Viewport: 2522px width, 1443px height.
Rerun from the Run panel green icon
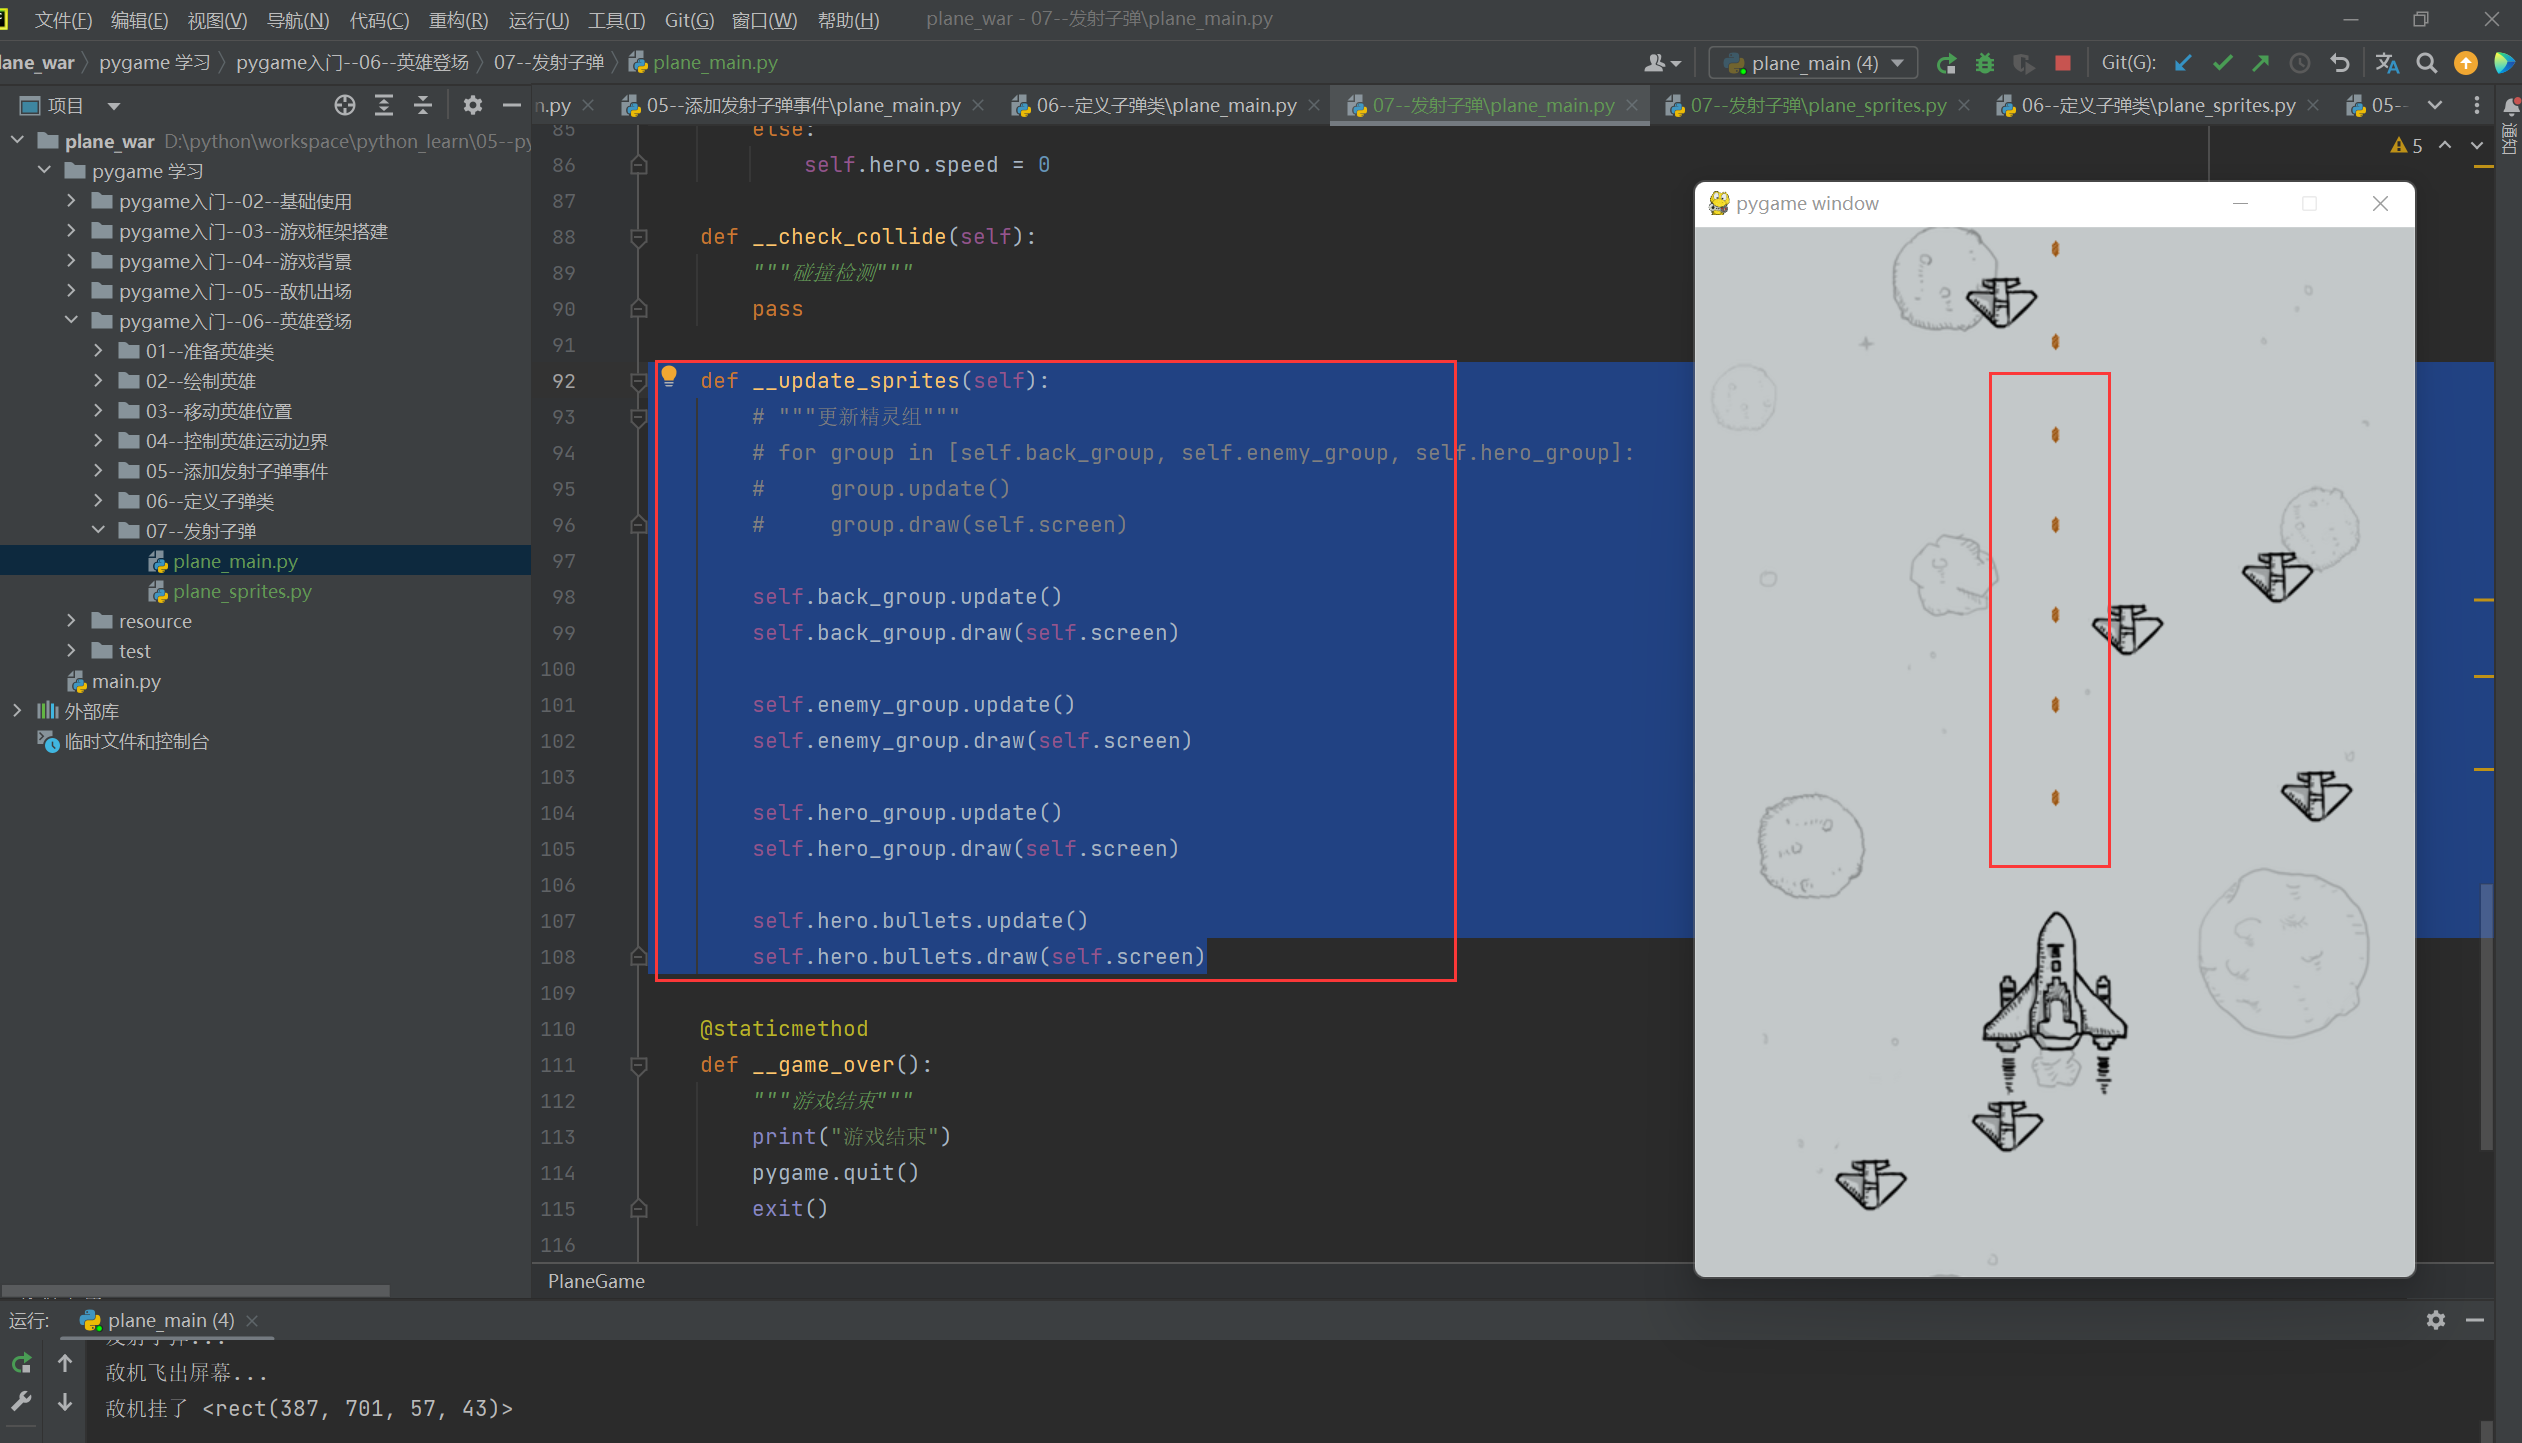(22, 1363)
